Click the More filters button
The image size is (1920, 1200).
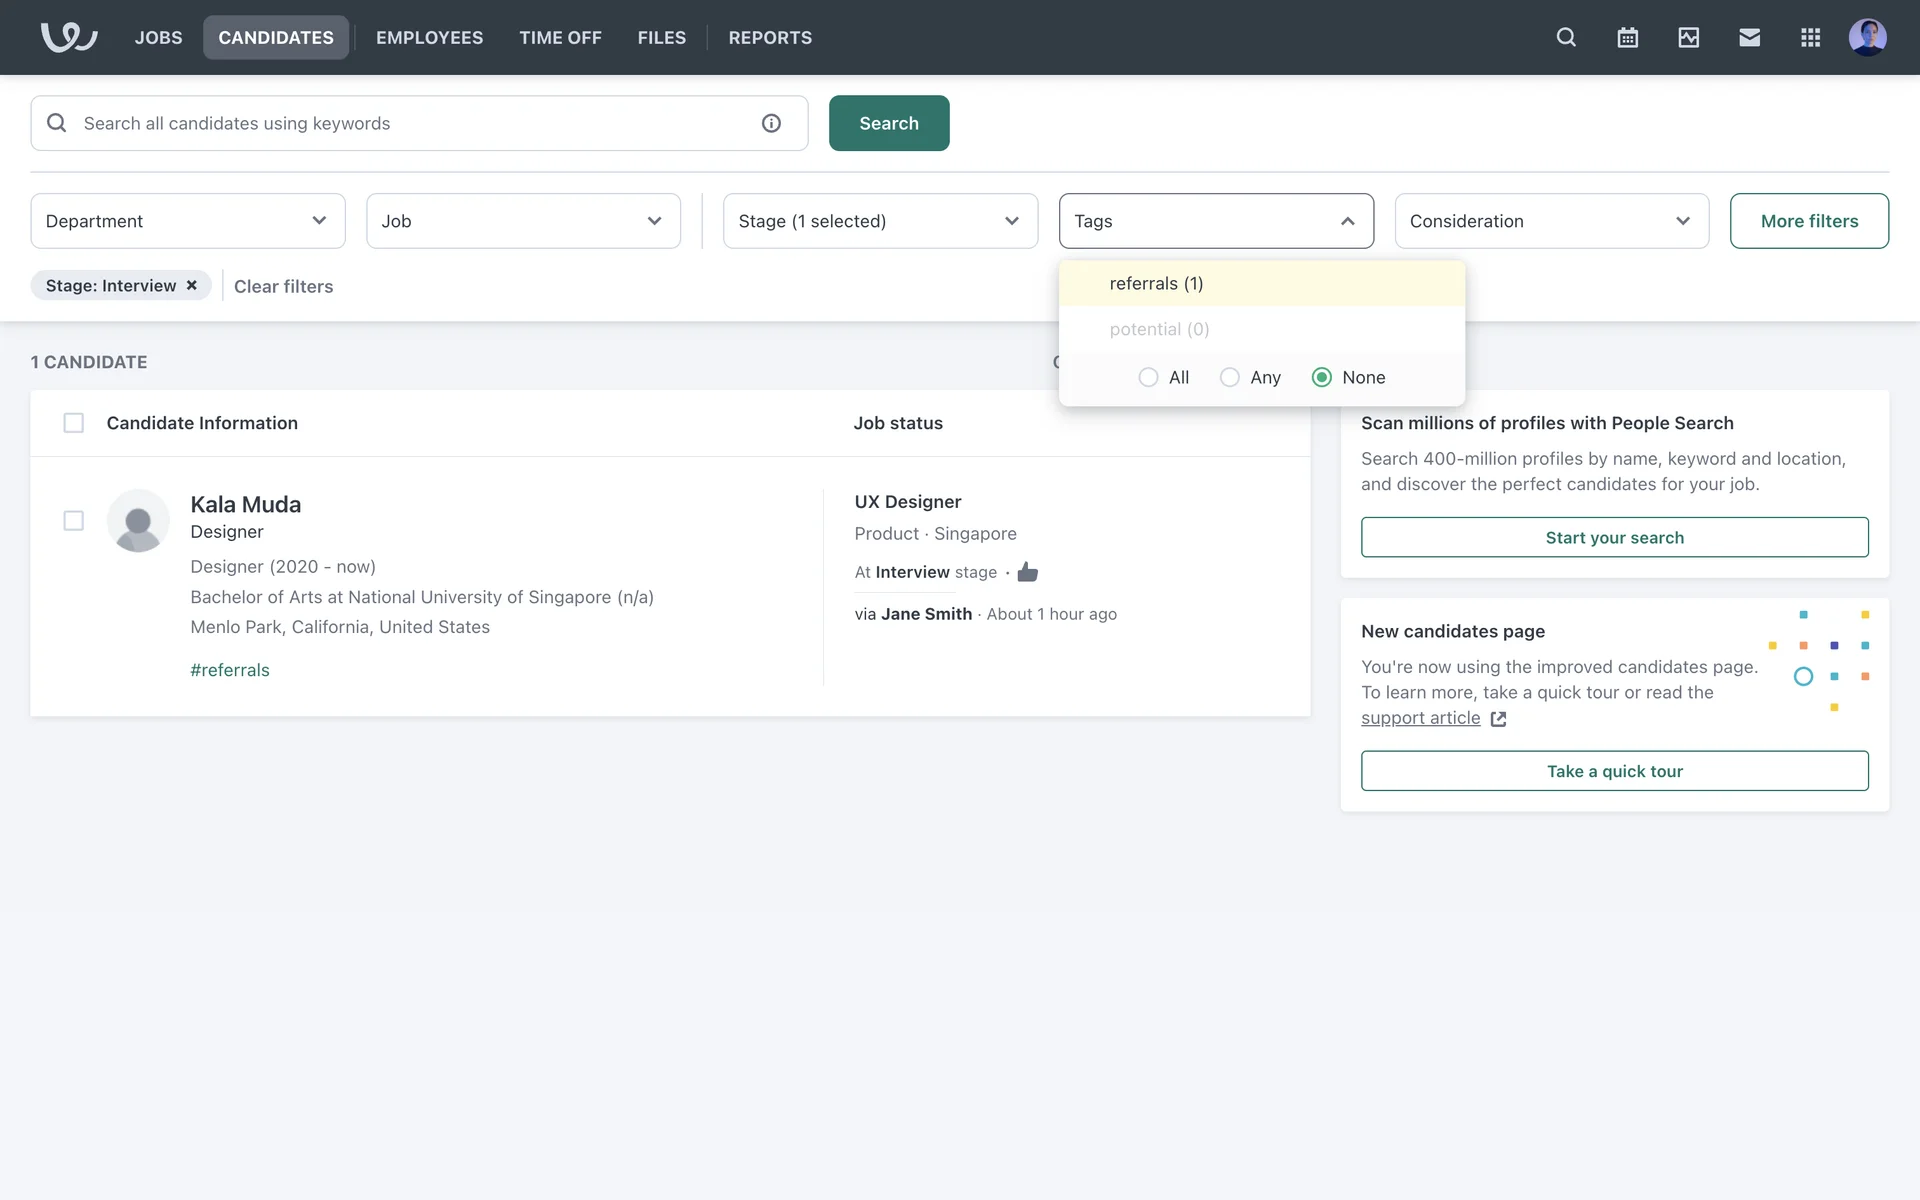click(x=1808, y=221)
